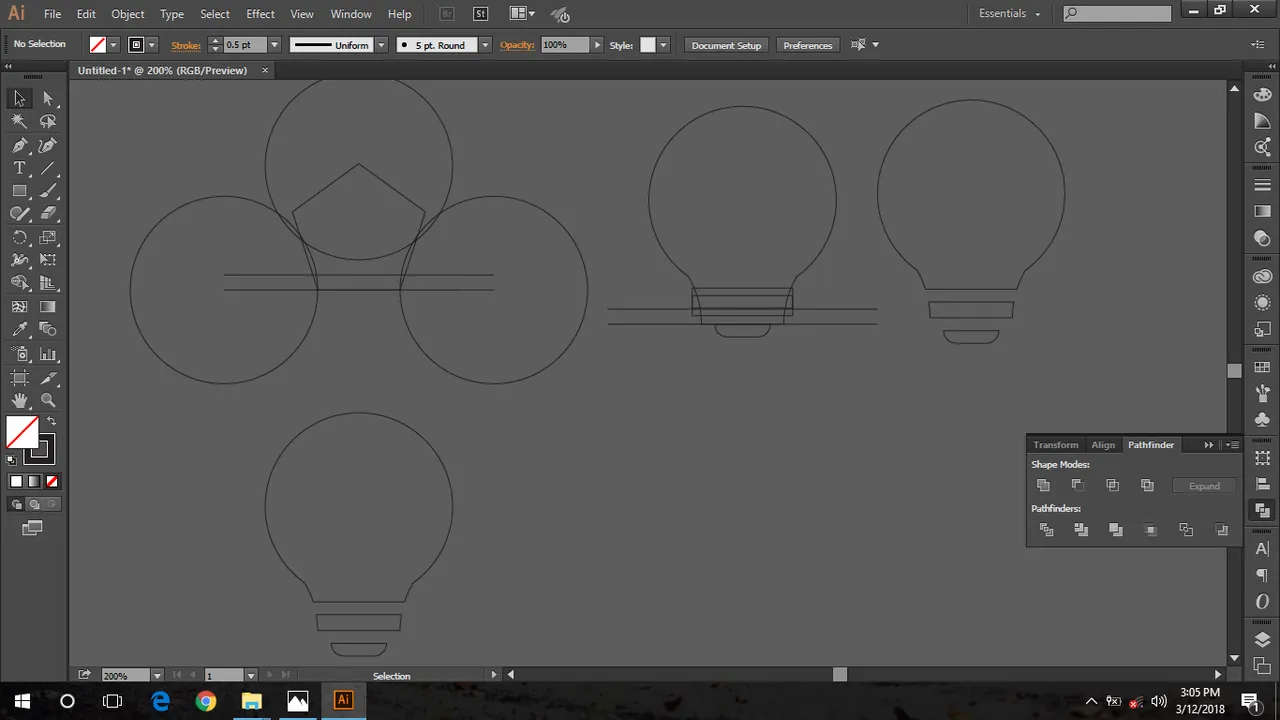Select the Zoom tool

[48, 401]
